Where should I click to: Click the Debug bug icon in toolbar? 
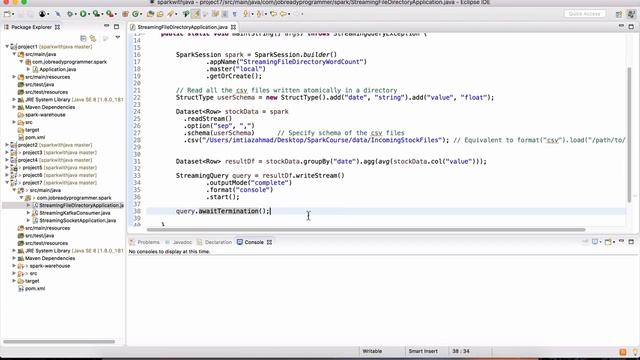(70, 14)
